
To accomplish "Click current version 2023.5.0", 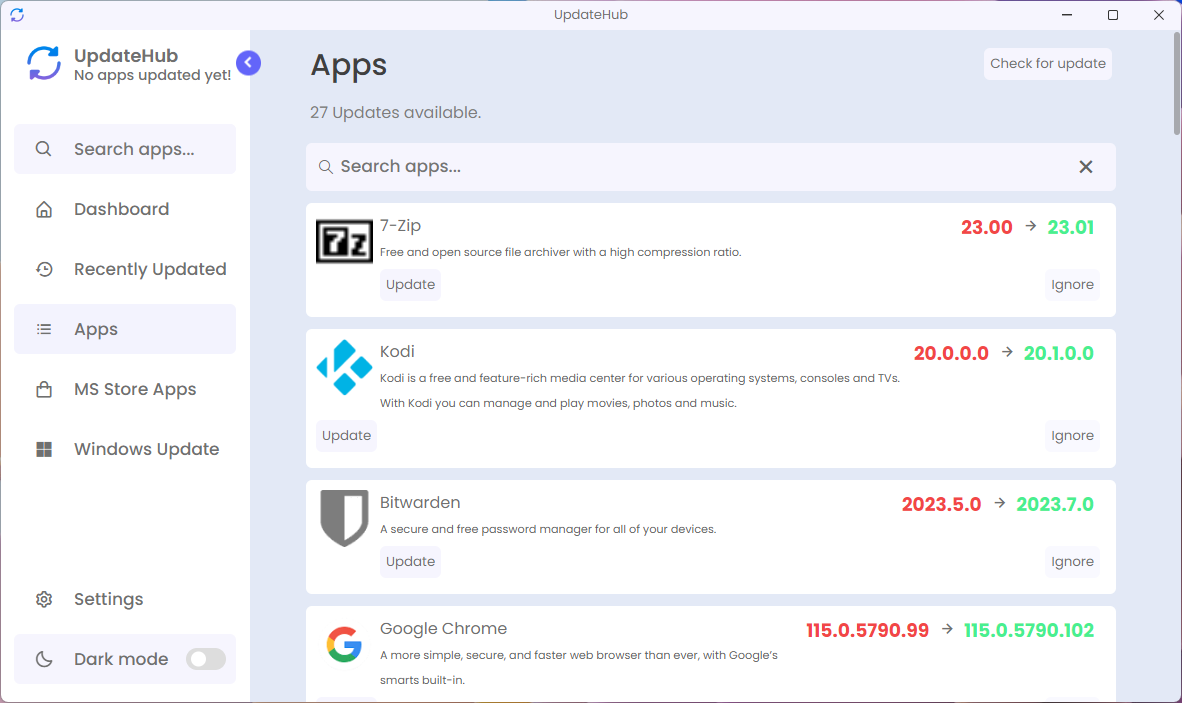I will coord(942,504).
